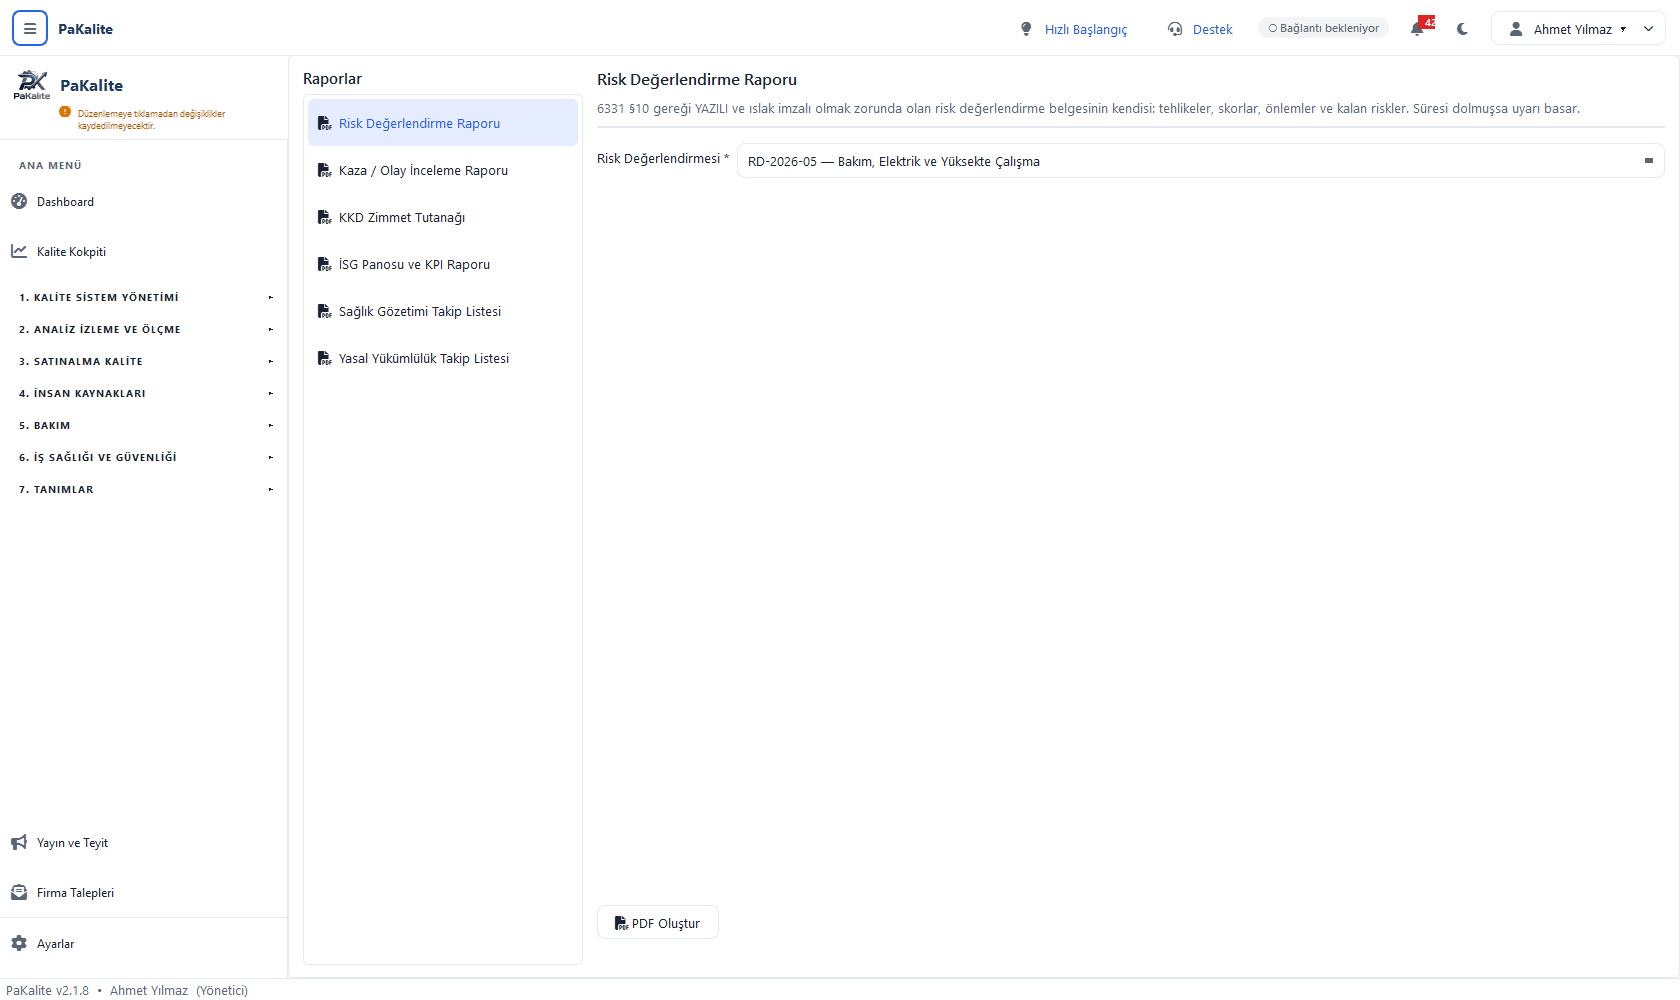This screenshot has width=1680, height=1000.
Task: Click the Bağlantı bekleniyor status badge
Action: (x=1323, y=28)
